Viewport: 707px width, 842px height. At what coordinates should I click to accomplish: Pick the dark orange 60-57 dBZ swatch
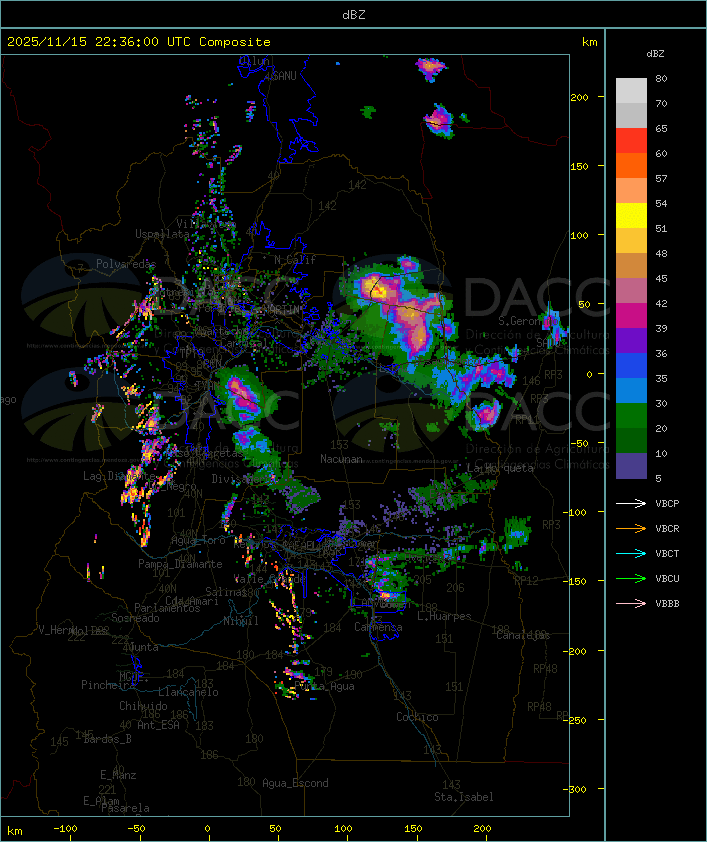tap(631, 165)
